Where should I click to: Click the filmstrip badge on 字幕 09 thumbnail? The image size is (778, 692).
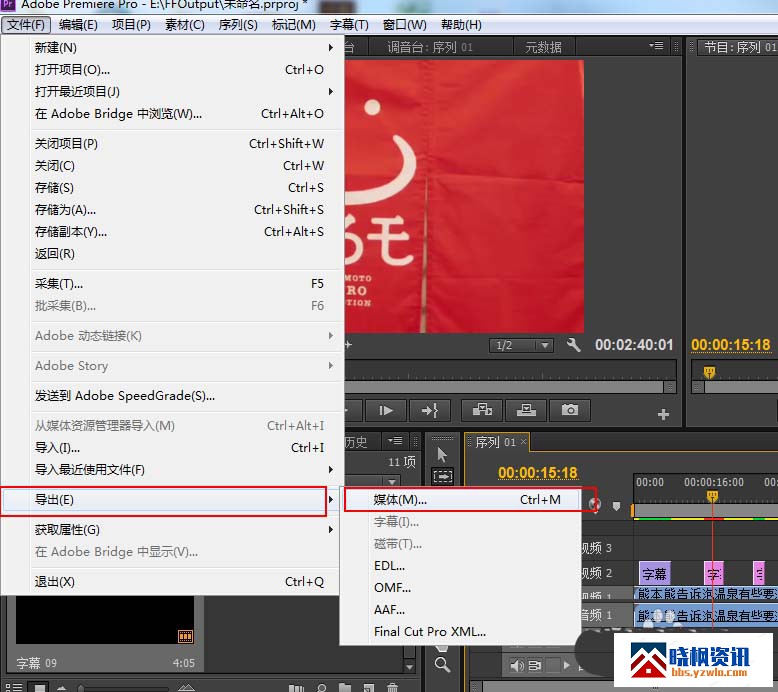[185, 636]
